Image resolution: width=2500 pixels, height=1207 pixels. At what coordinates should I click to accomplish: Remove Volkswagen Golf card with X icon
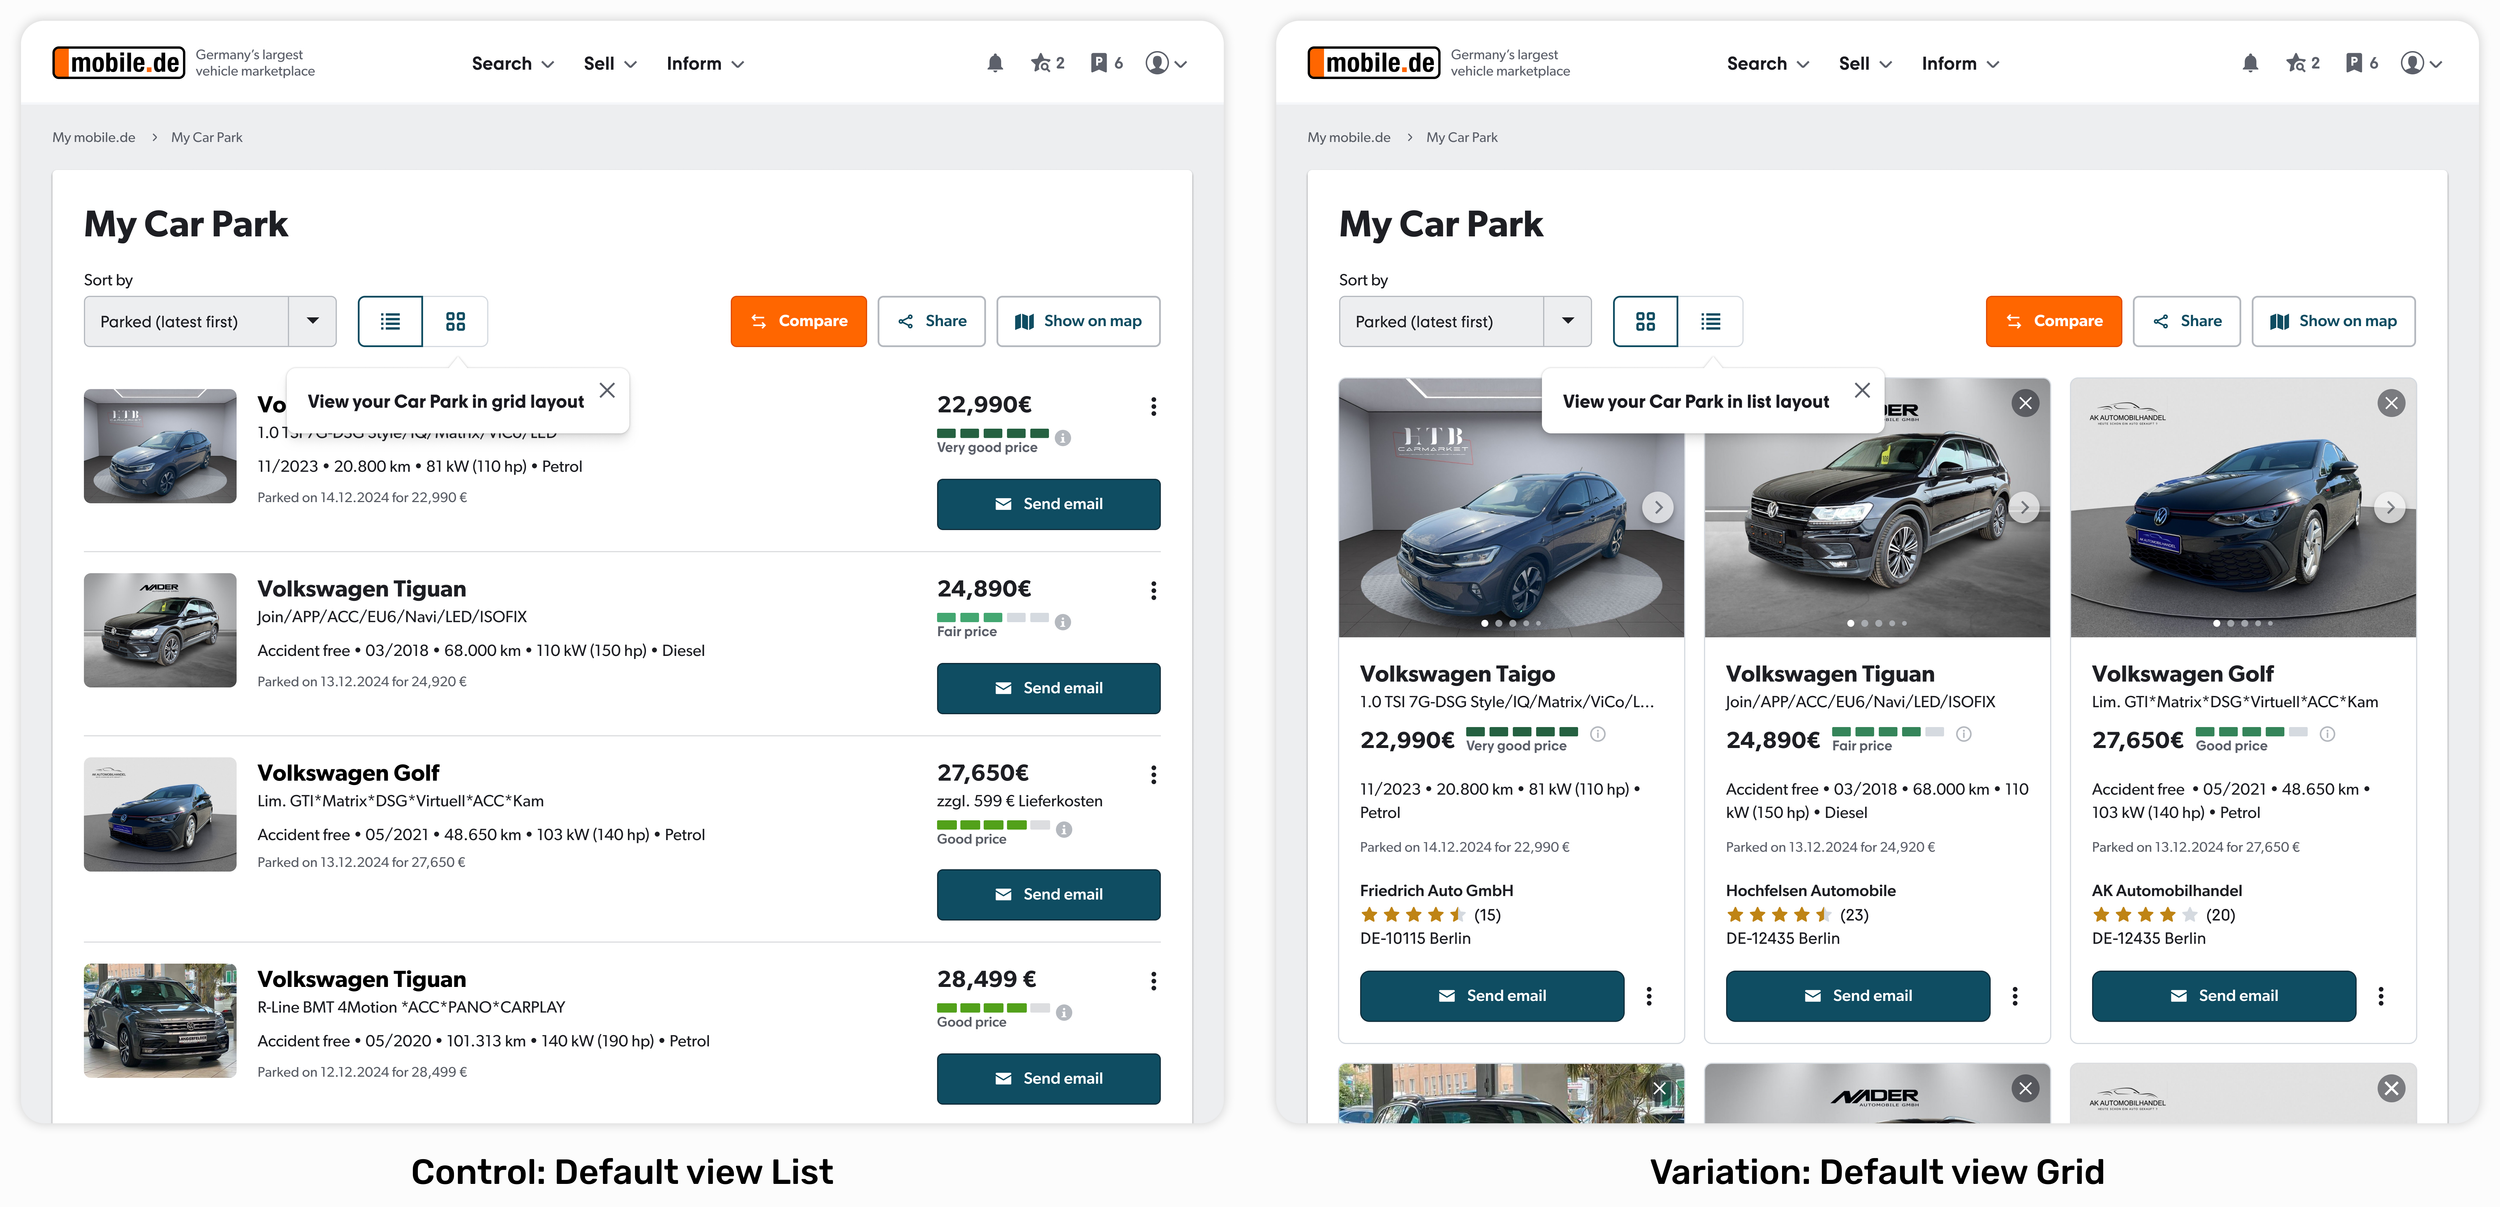pos(2391,403)
